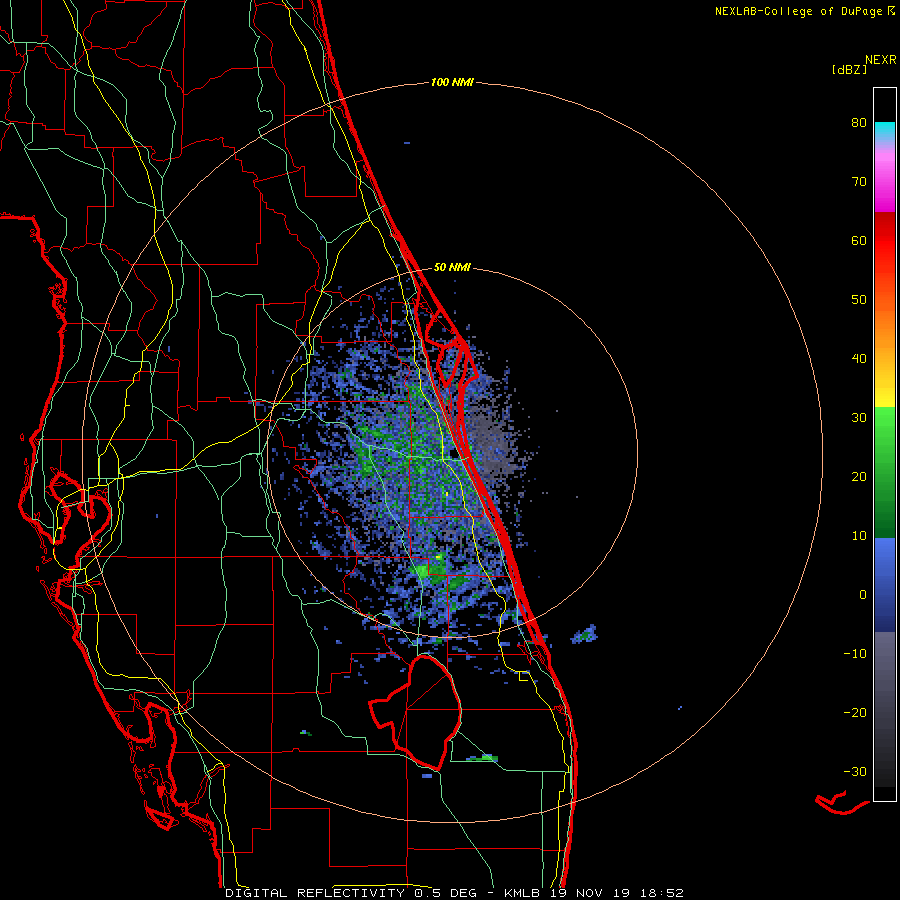Click the cyan segment atop the color bar
Image resolution: width=900 pixels, height=900 pixels.
pyautogui.click(x=885, y=132)
